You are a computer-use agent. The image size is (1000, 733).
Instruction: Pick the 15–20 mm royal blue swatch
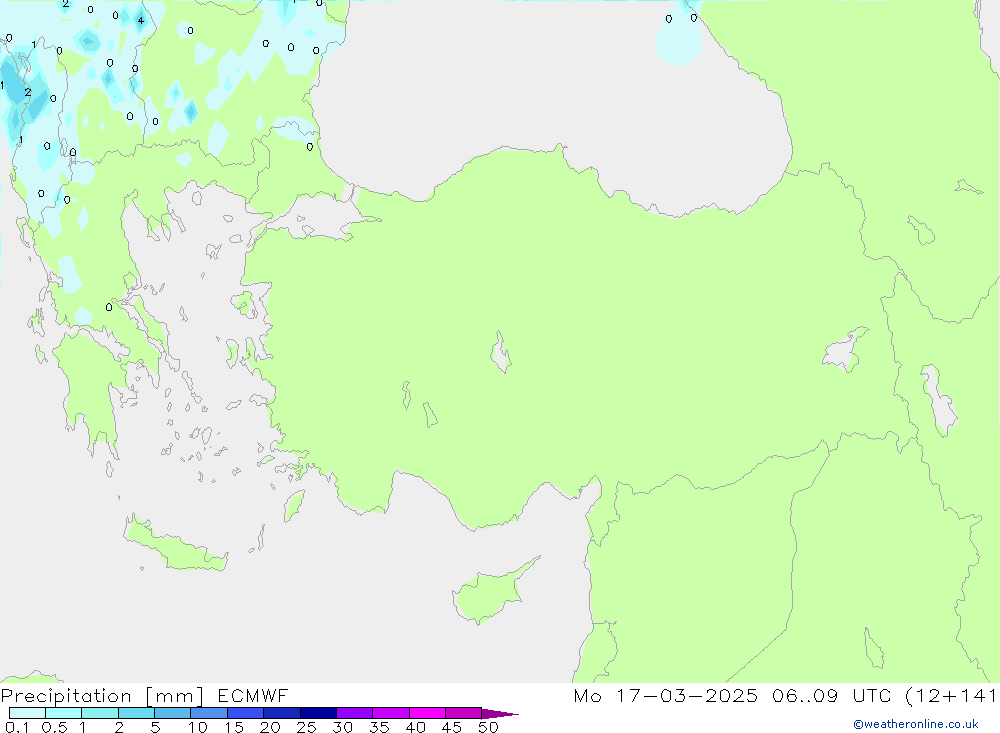245,713
